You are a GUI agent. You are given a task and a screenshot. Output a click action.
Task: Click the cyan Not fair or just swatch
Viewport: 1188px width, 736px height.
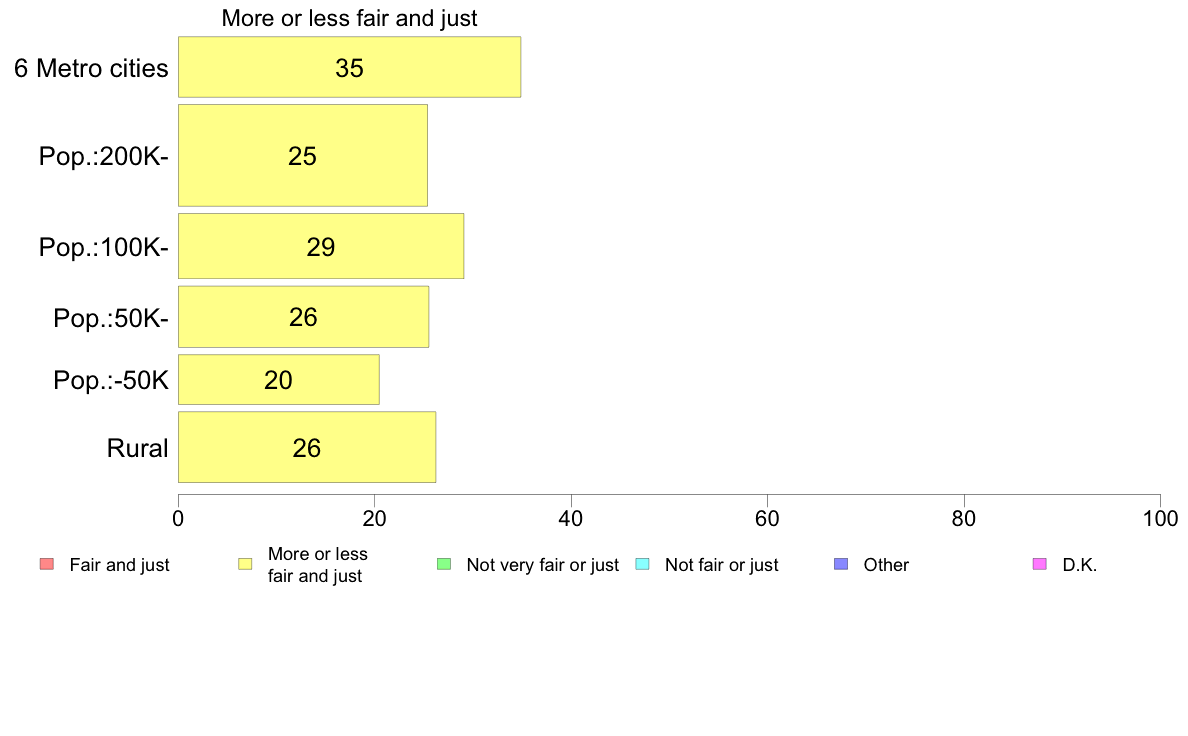[x=642, y=564]
